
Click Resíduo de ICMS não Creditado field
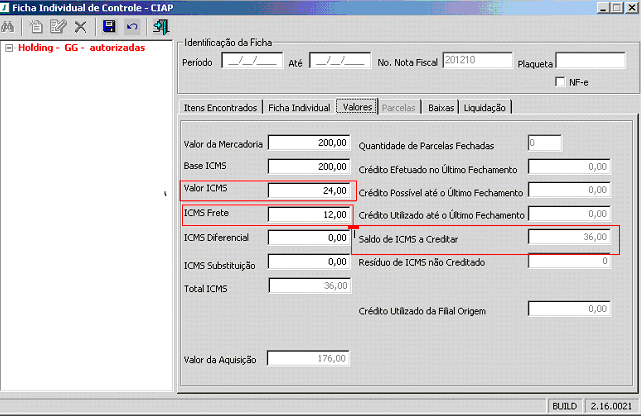click(x=569, y=261)
